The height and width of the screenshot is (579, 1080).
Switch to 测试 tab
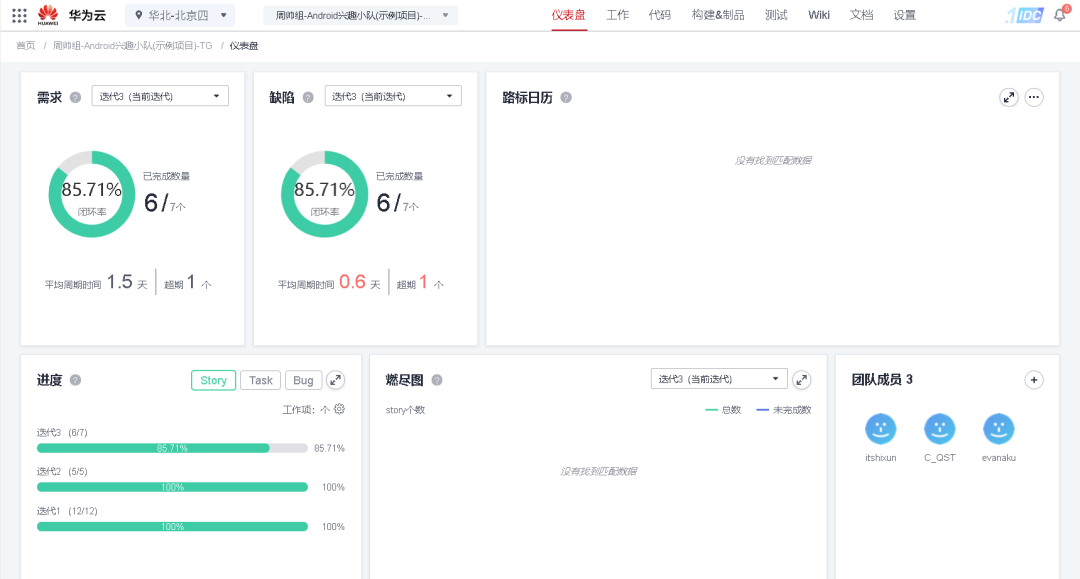pyautogui.click(x=776, y=15)
